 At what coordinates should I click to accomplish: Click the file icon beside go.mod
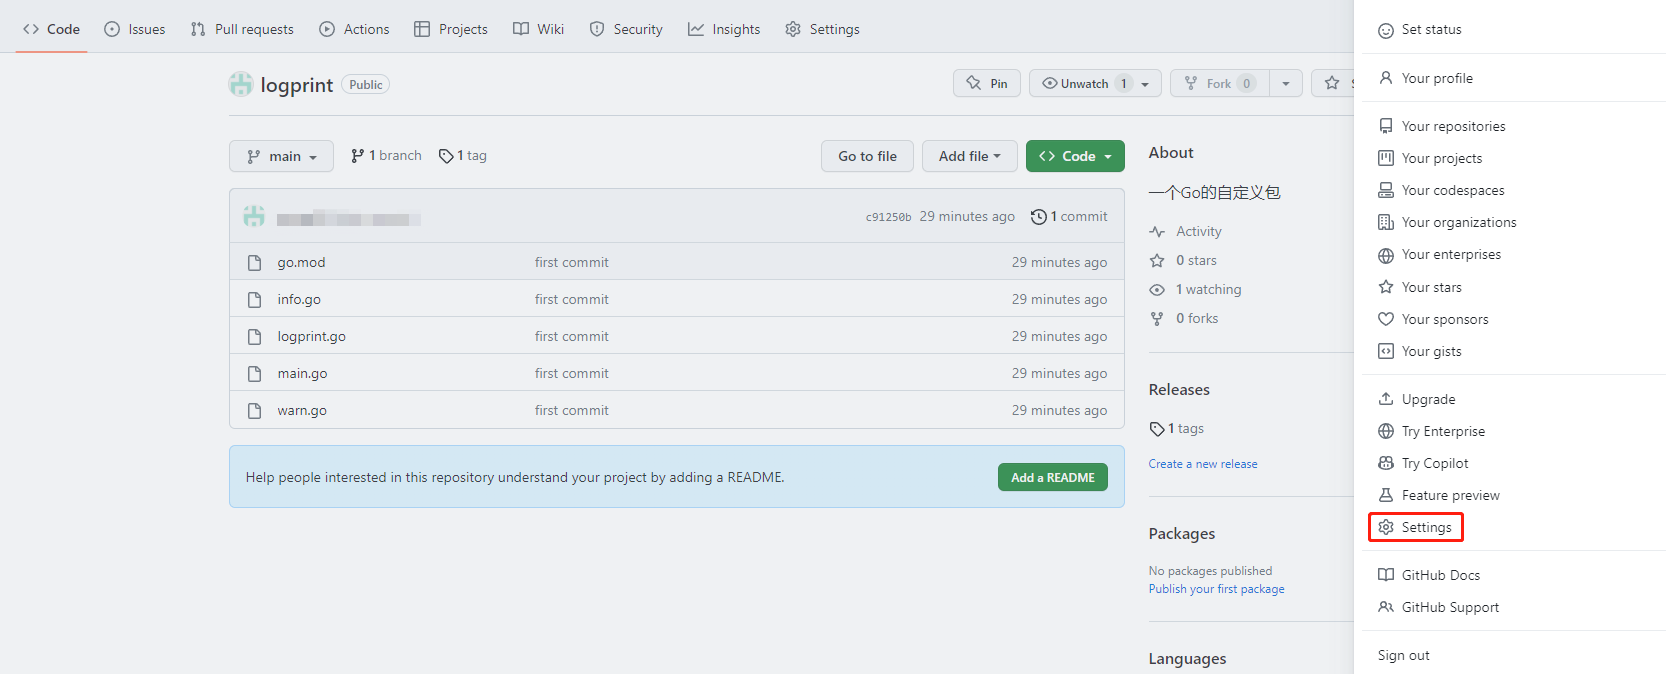coord(254,262)
